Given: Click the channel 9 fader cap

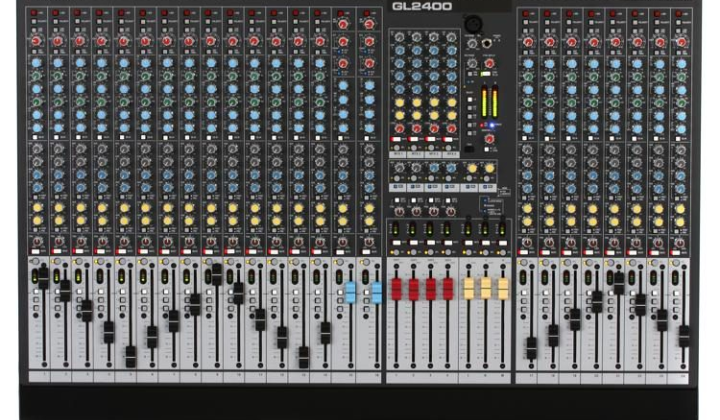Looking at the screenshot, I should pyautogui.click(x=217, y=274).
